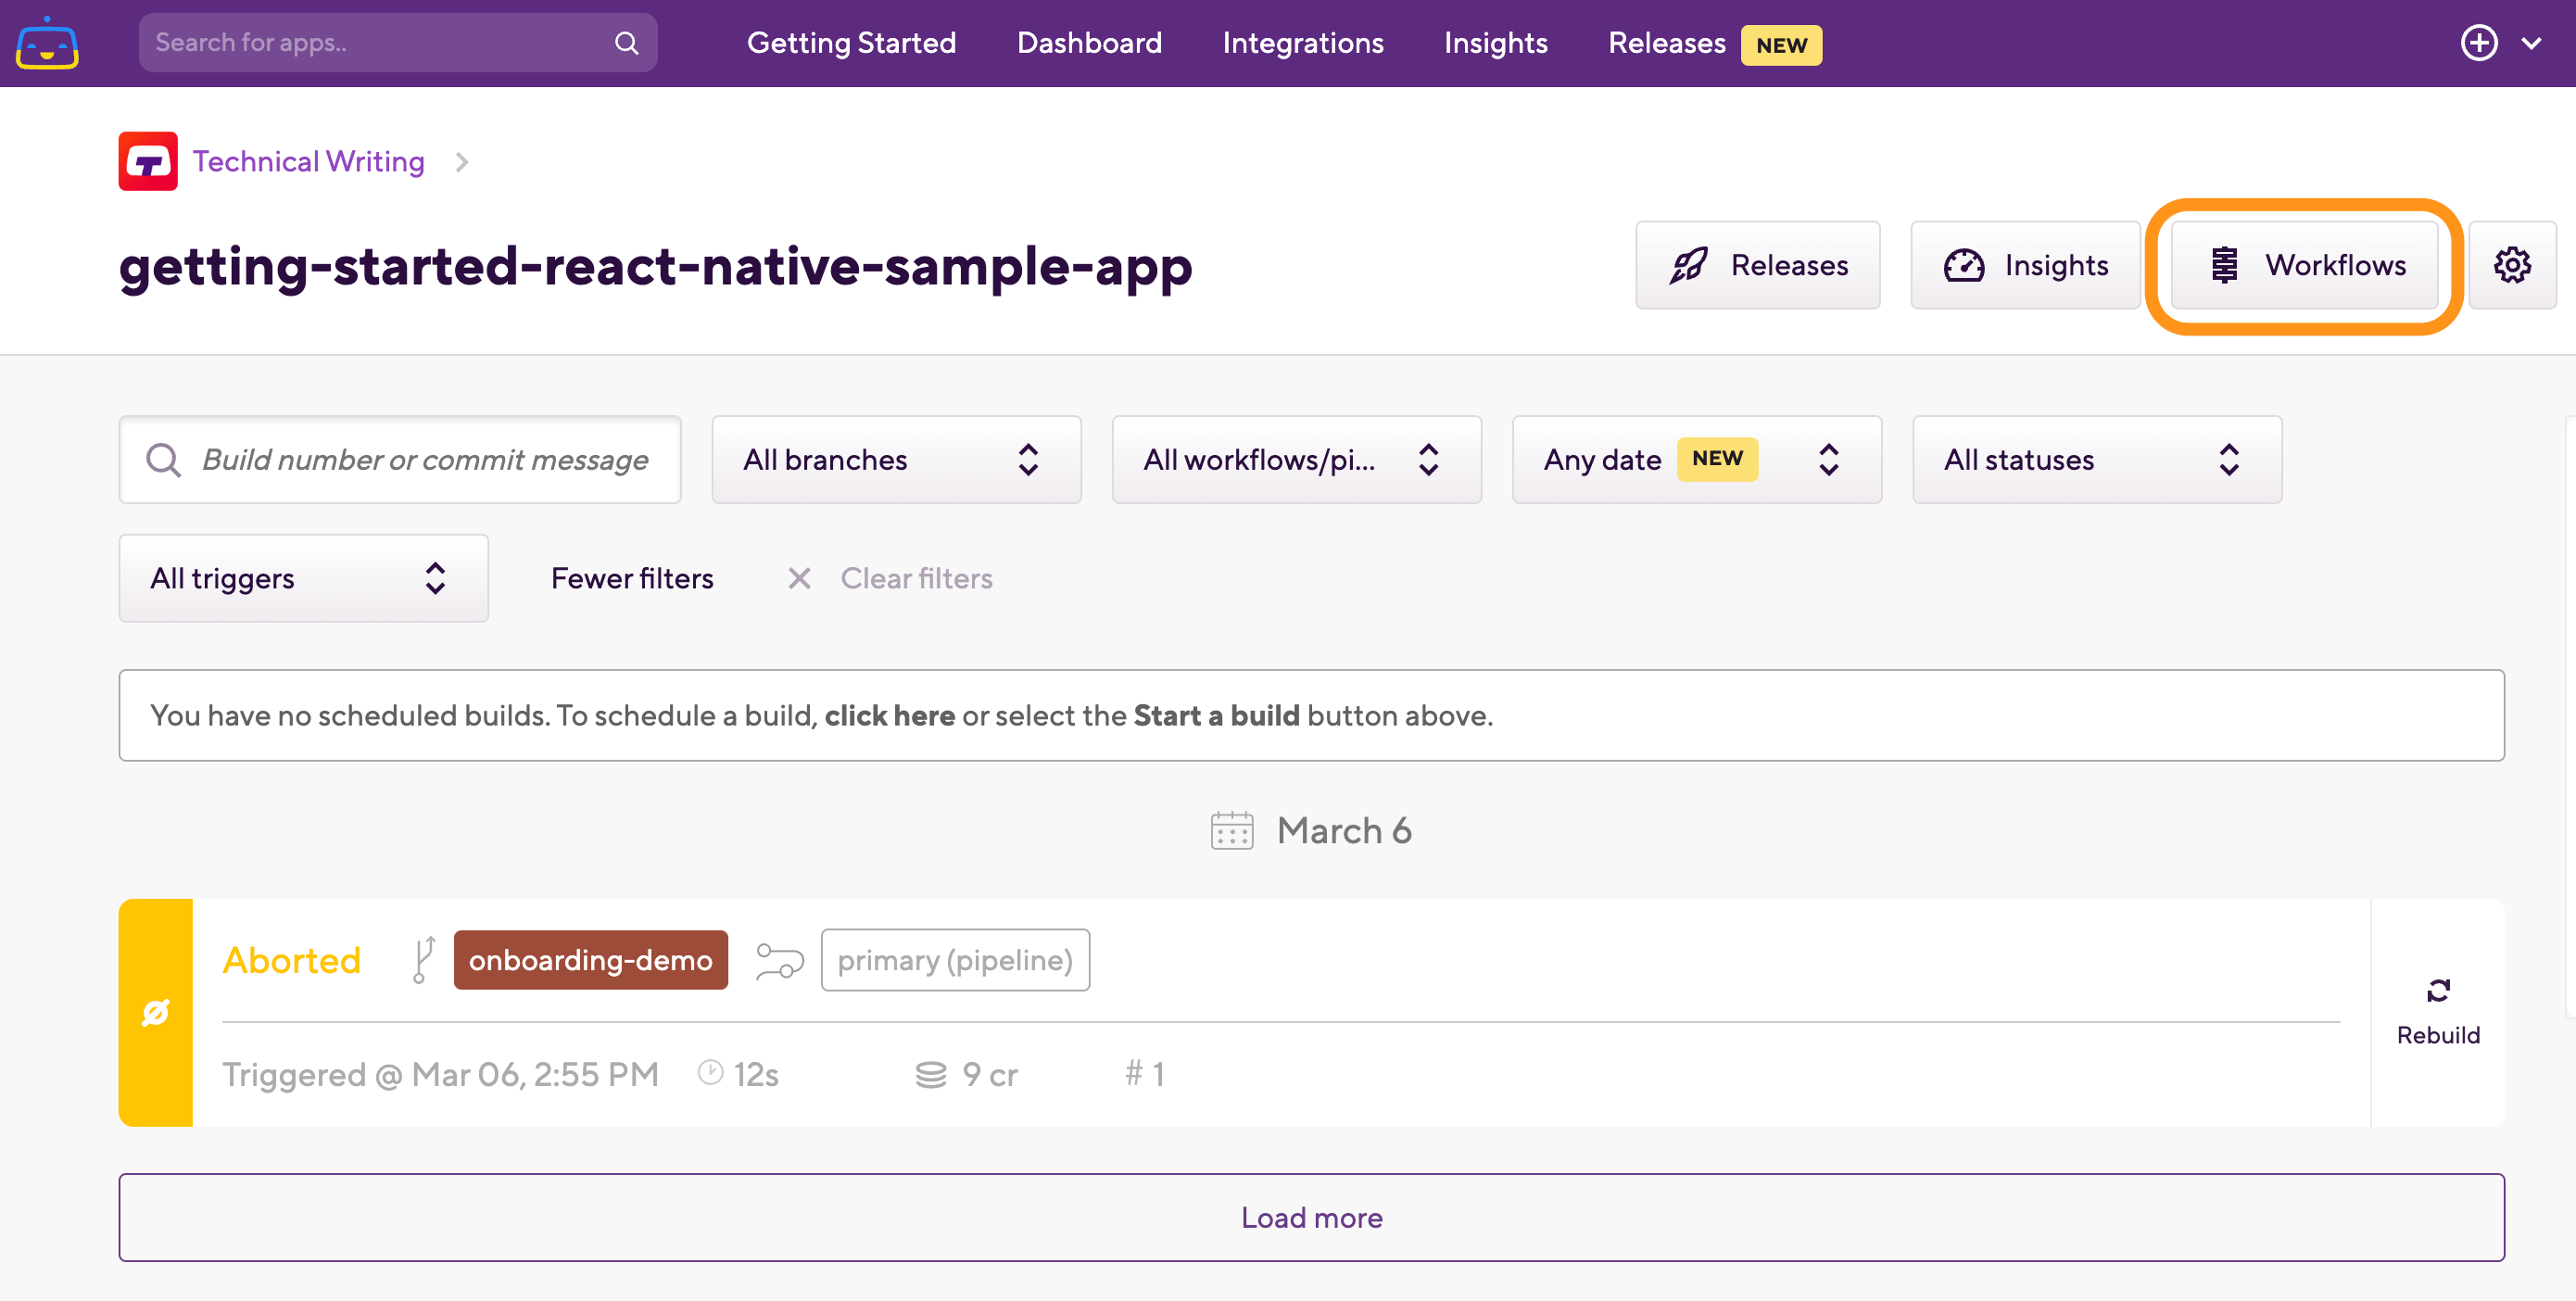2576x1301 pixels.
Task: Click the Bitrise robot logo
Action: click(x=47, y=43)
